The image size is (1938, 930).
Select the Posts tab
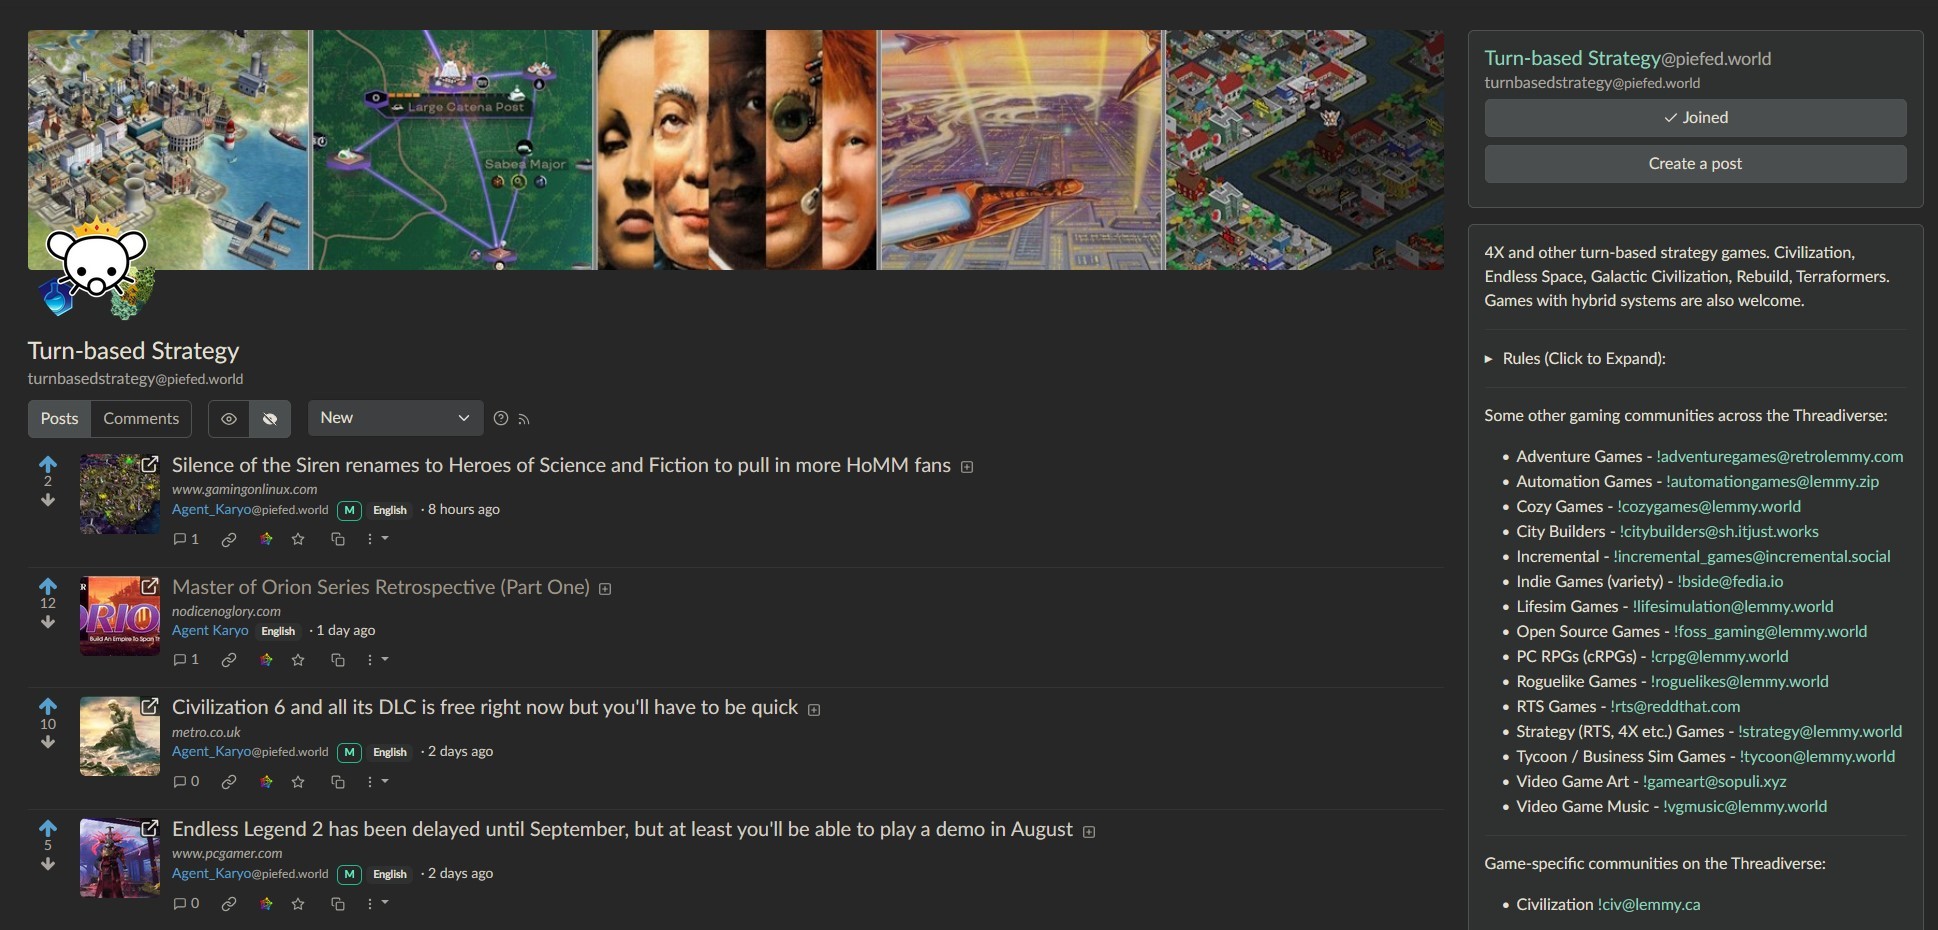(59, 419)
